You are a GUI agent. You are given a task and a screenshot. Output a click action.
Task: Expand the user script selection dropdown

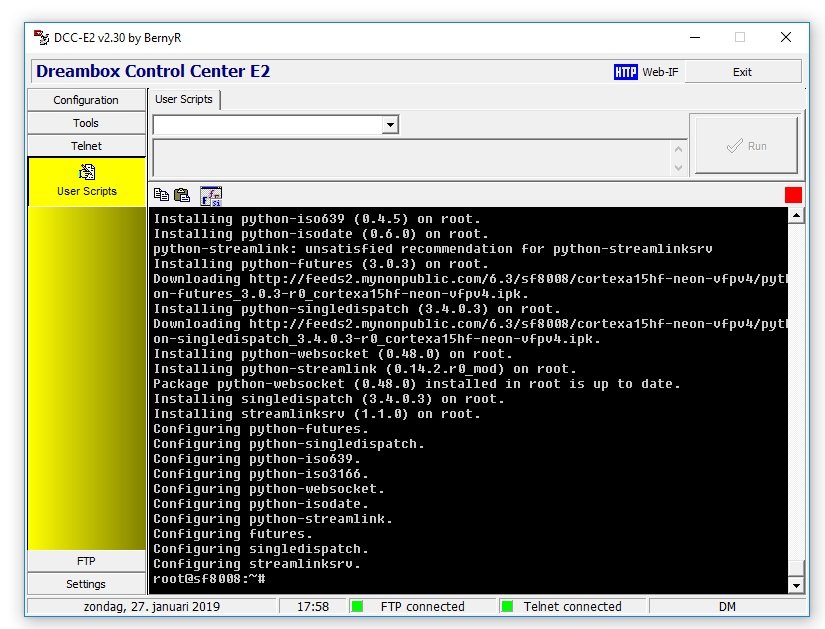pyautogui.click(x=390, y=125)
